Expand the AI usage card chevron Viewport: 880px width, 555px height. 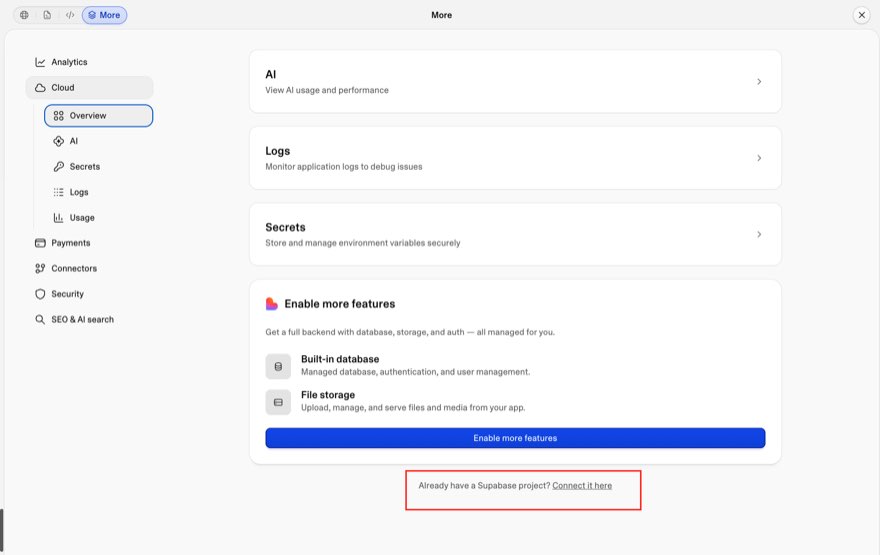pyautogui.click(x=759, y=82)
